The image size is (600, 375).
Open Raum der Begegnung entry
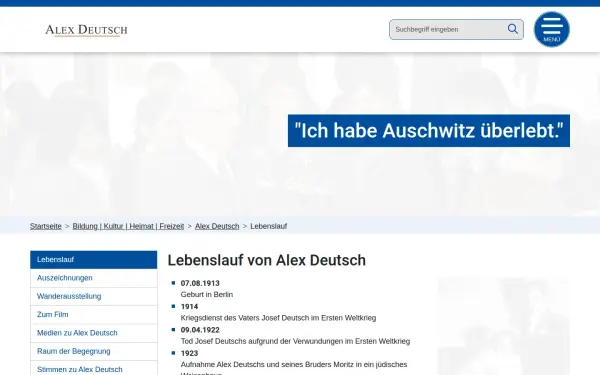(x=94, y=351)
